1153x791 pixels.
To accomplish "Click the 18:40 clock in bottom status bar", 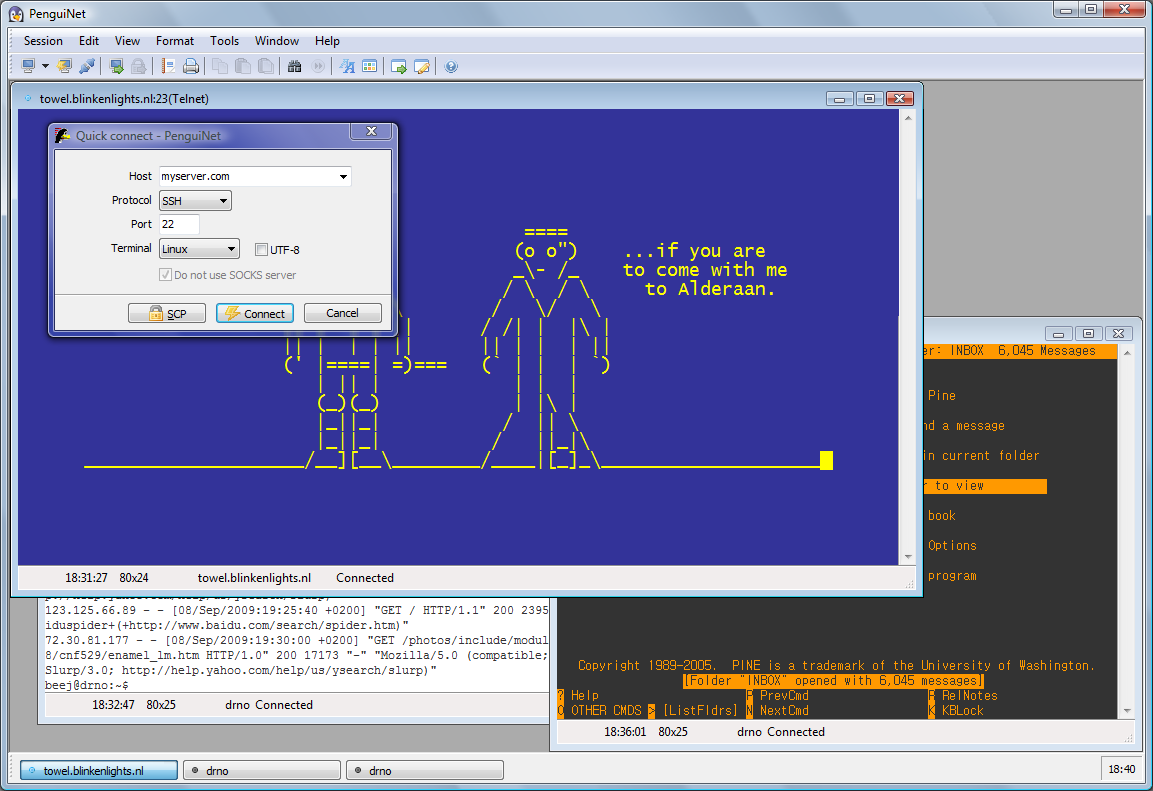I will (x=1121, y=769).
